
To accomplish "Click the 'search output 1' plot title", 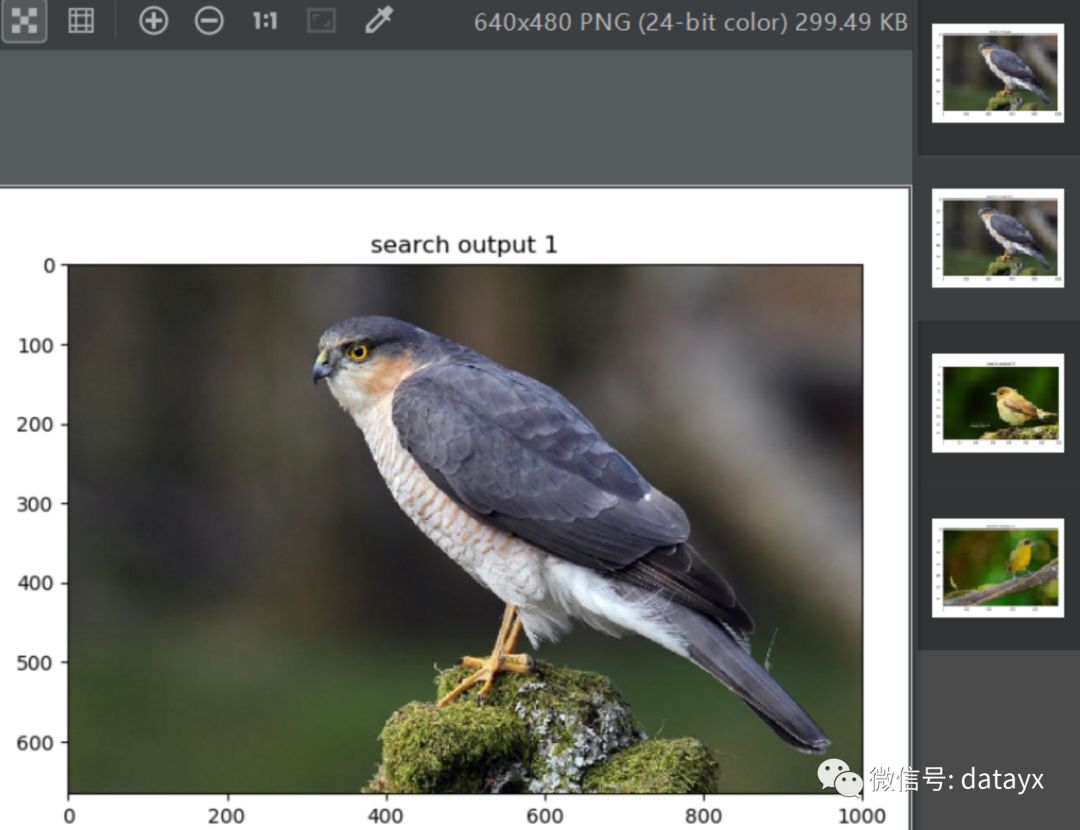I will [x=464, y=245].
